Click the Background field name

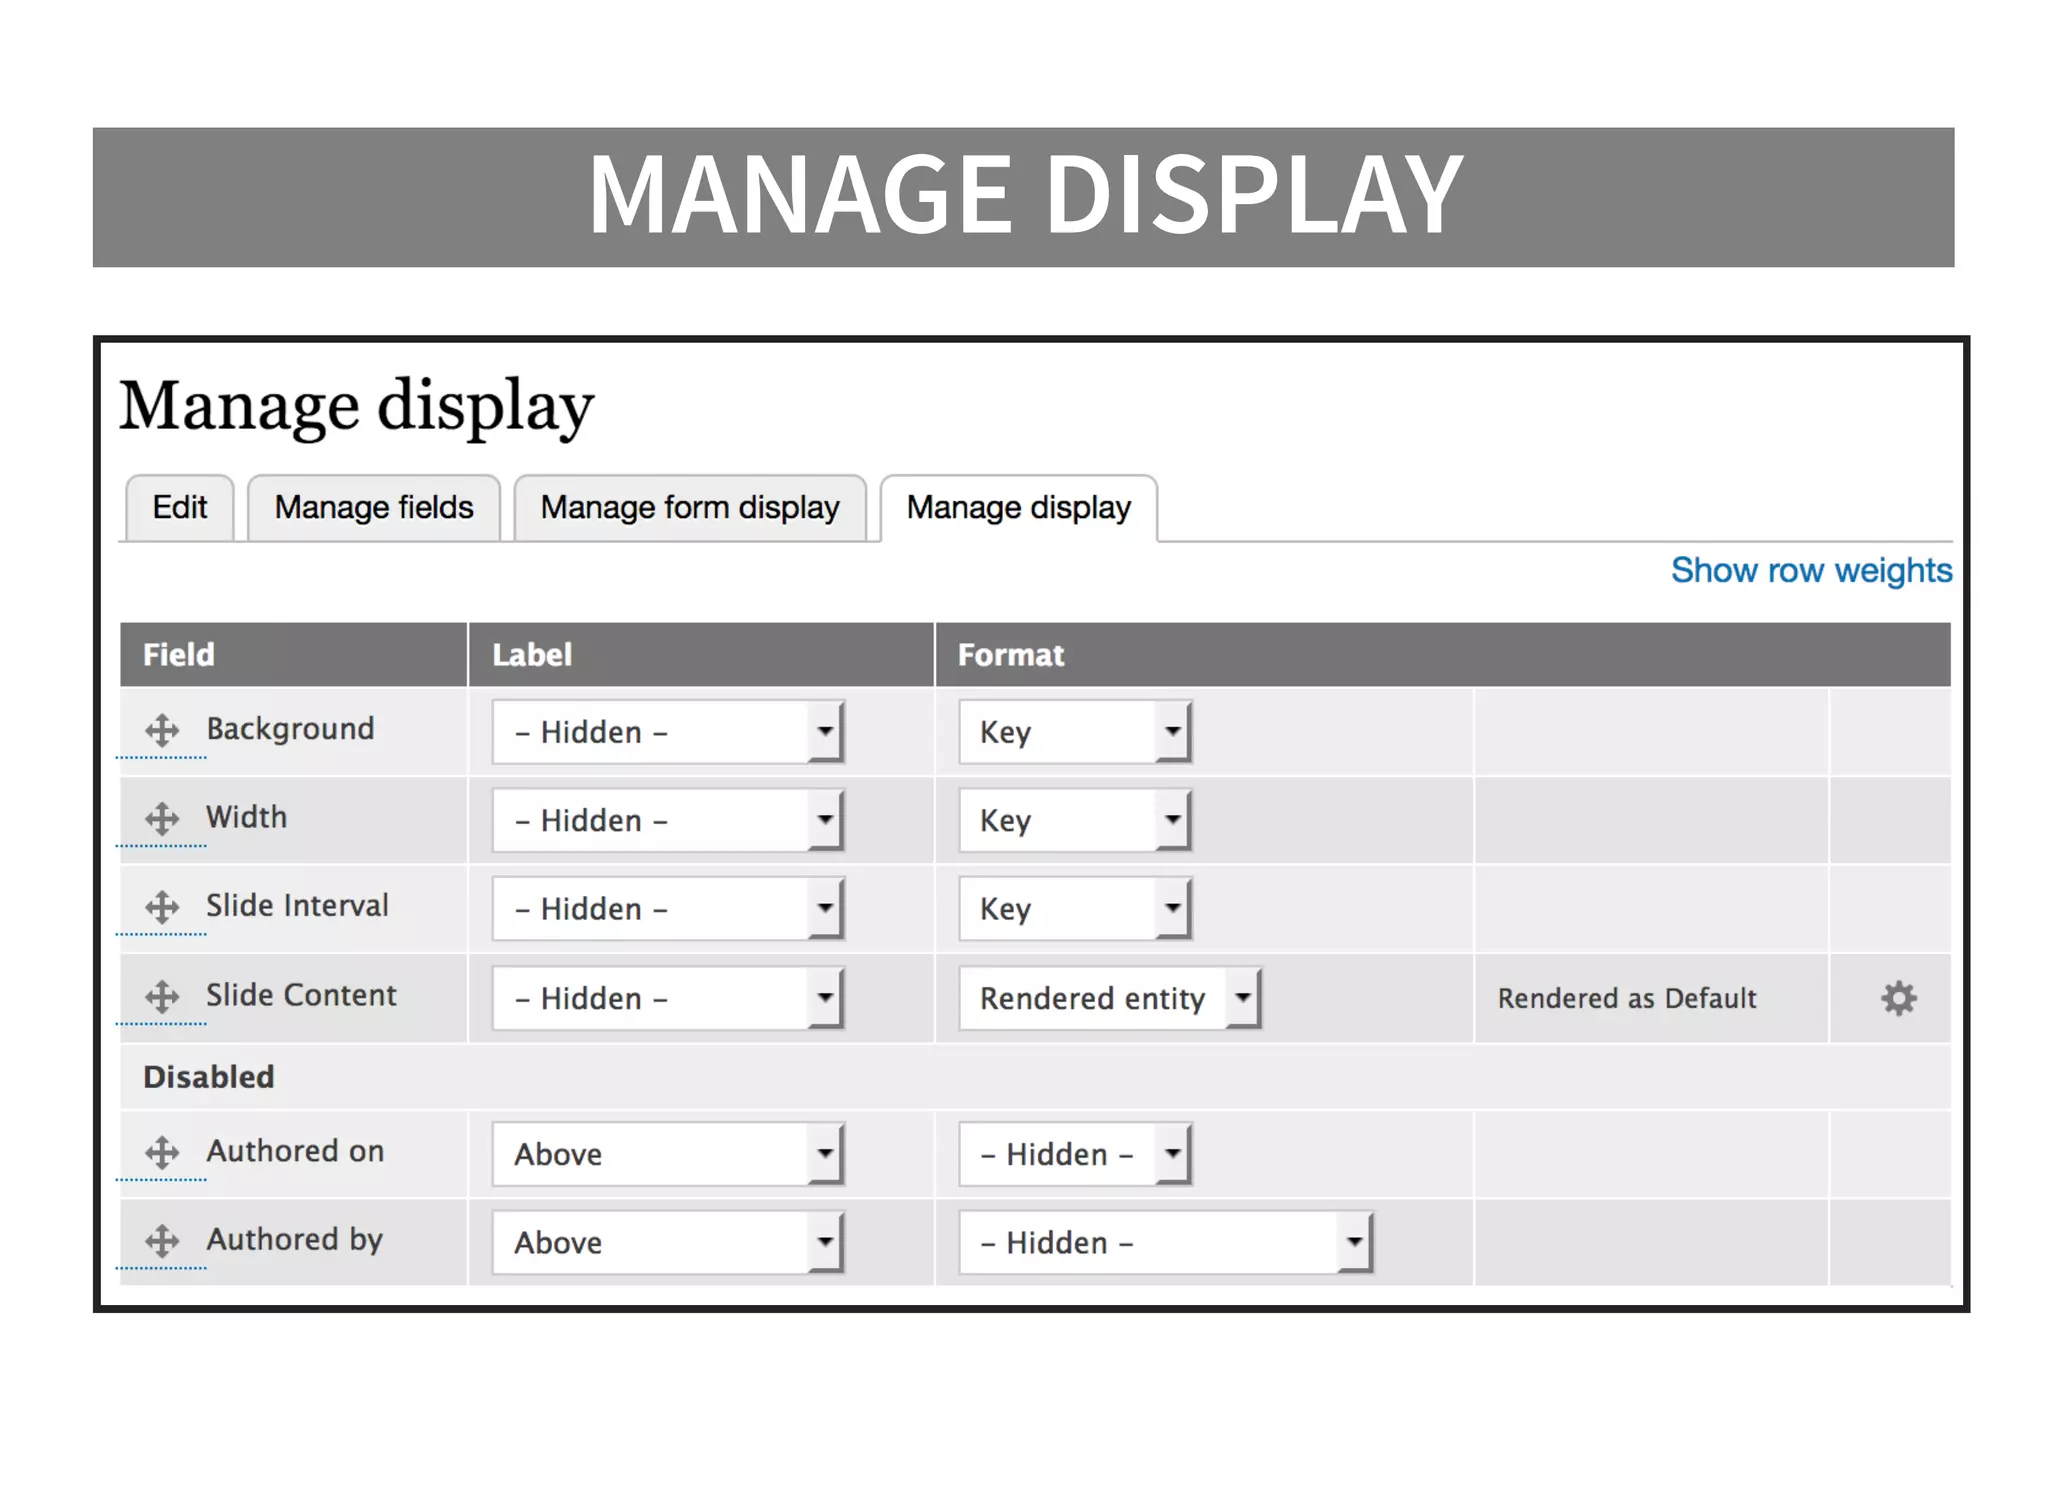tap(290, 729)
